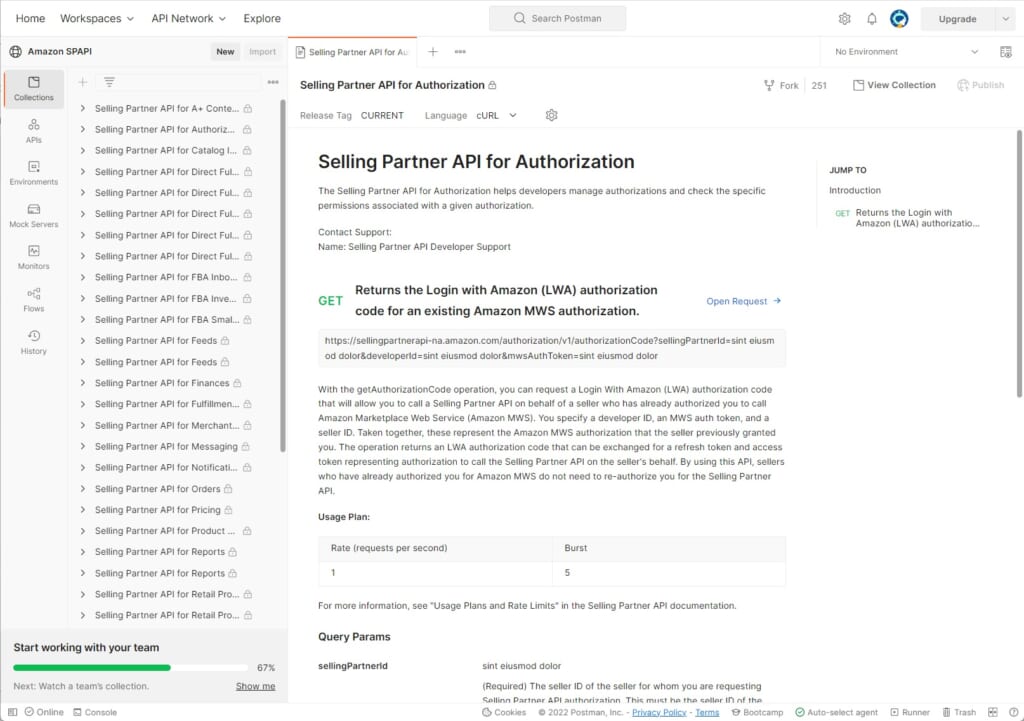The width and height of the screenshot is (1024, 721).
Task: Toggle sidebar icon in bottom-left status bar
Action: [12, 712]
